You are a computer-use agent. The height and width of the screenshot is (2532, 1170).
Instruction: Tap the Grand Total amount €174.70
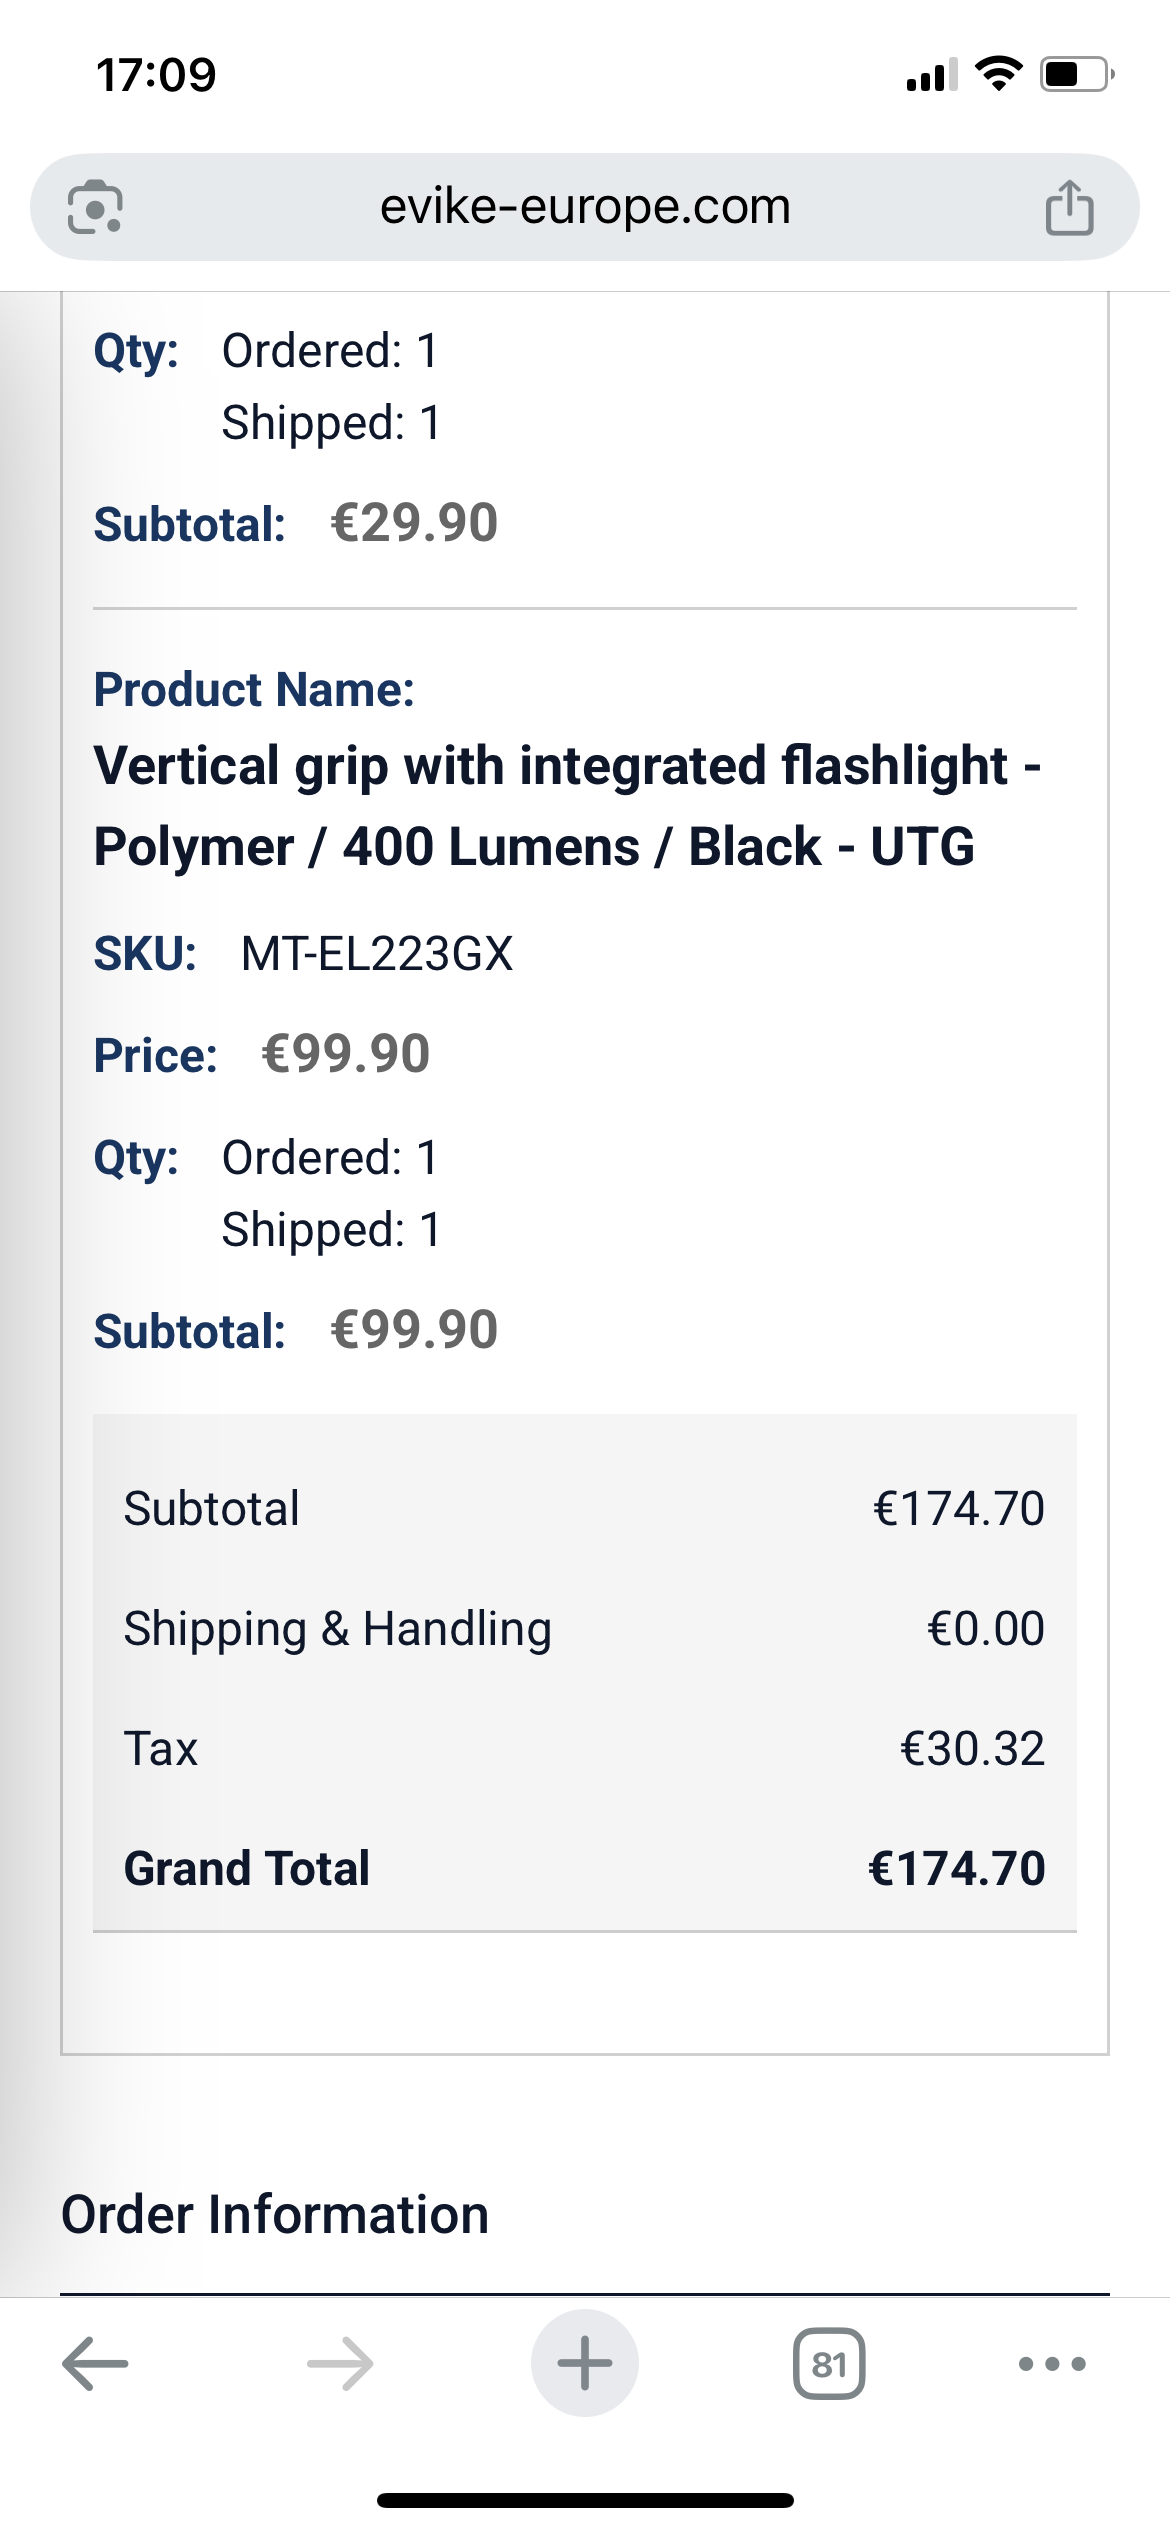point(957,1868)
